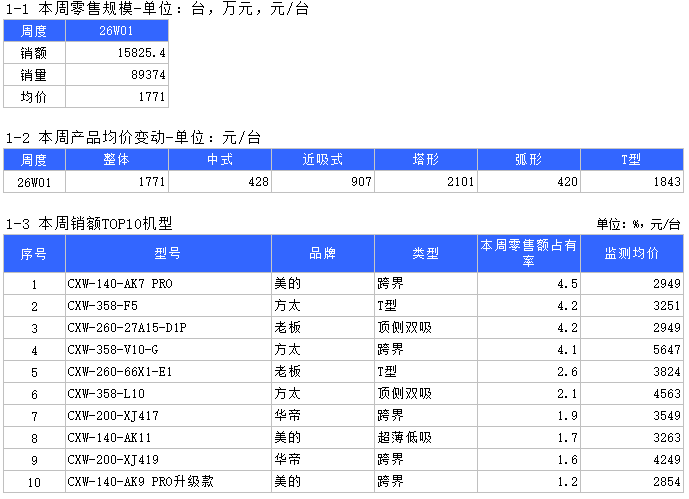Click the 销额 row label
Viewport: 689px width, 499px height.
pos(34,53)
